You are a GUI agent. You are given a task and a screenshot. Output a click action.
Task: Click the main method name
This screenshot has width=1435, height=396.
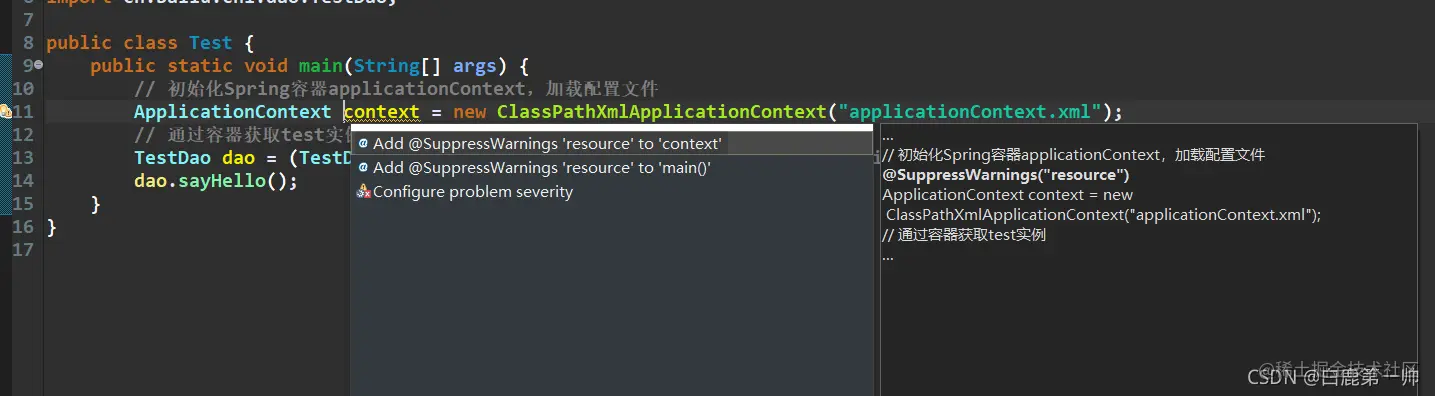(x=321, y=66)
